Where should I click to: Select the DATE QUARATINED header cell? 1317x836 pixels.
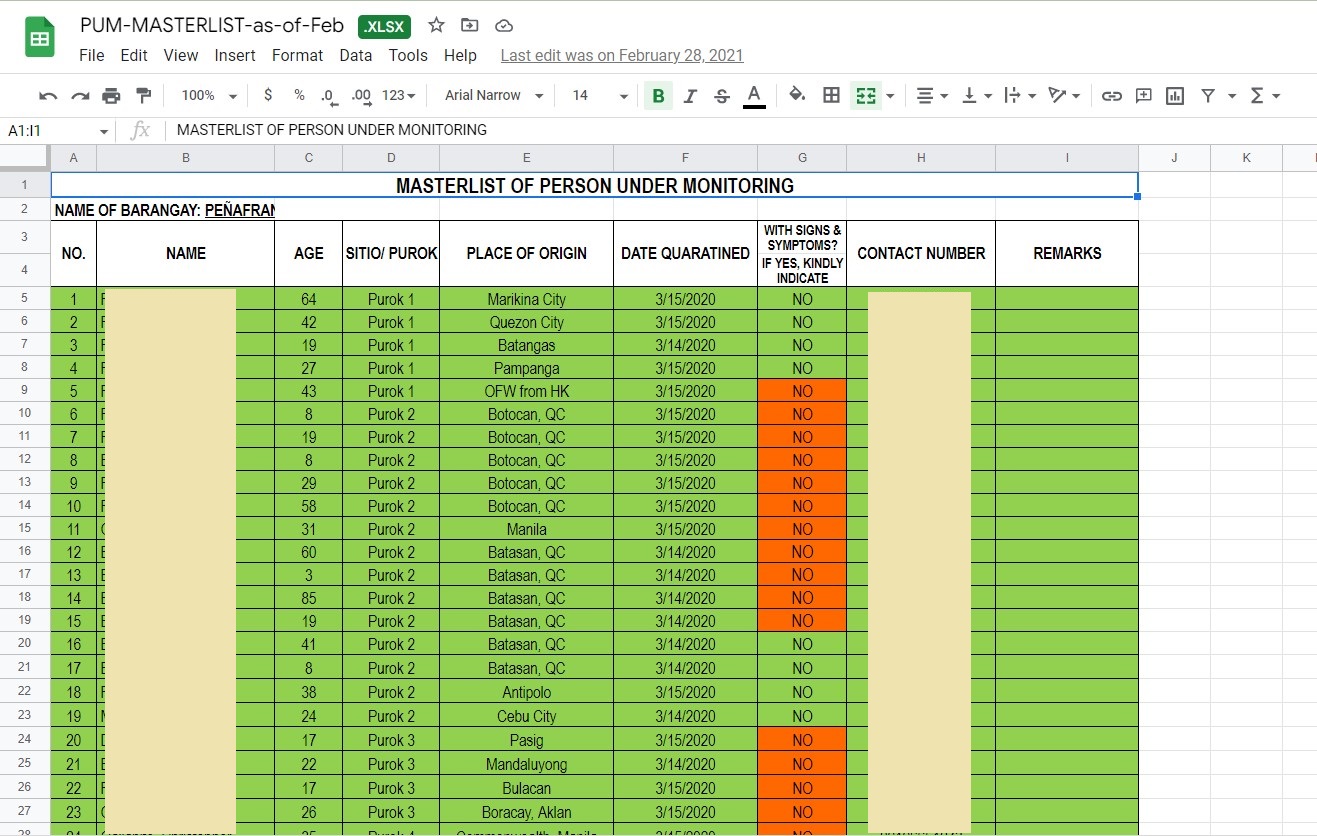pos(685,253)
